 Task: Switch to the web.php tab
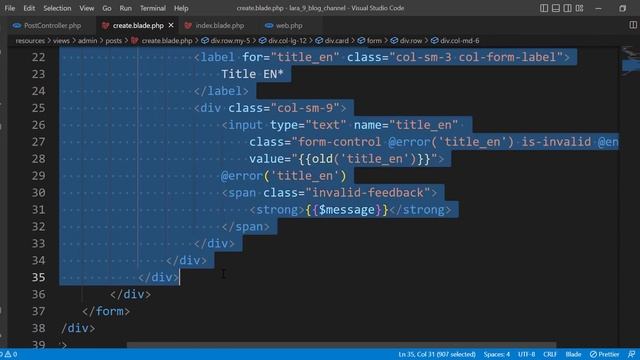coord(289,25)
